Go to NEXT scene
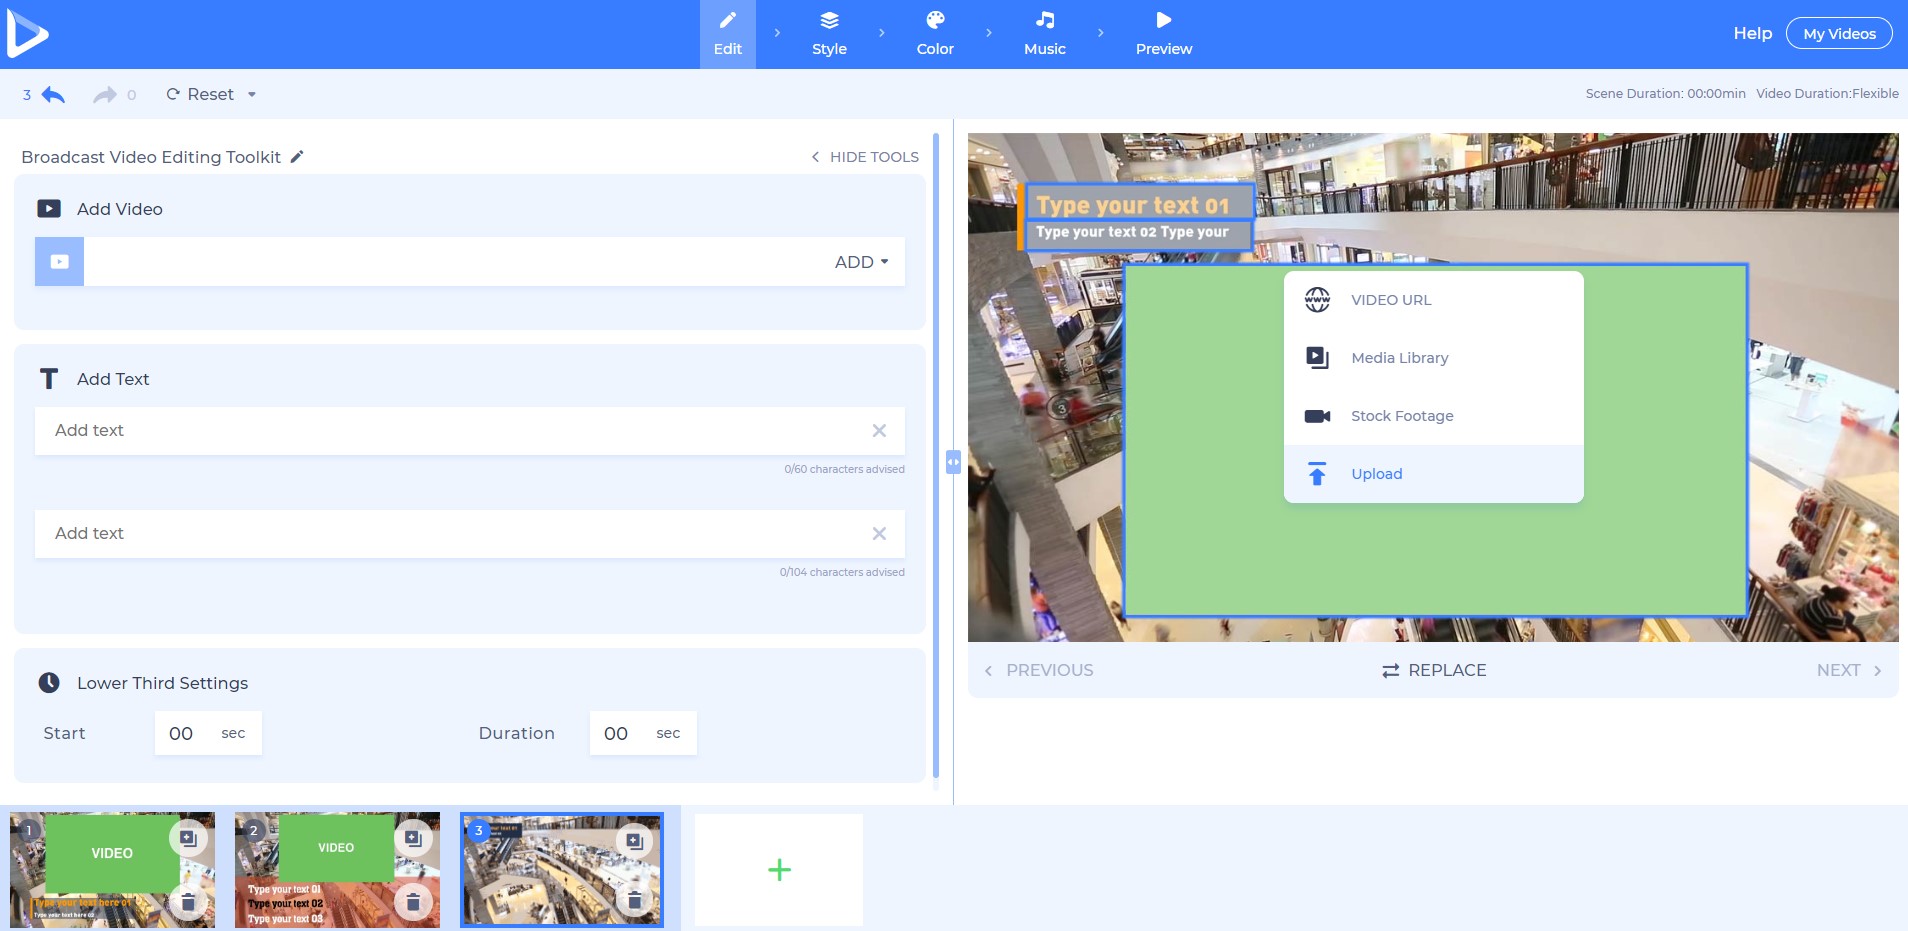The width and height of the screenshot is (1908, 931). [x=1849, y=670]
